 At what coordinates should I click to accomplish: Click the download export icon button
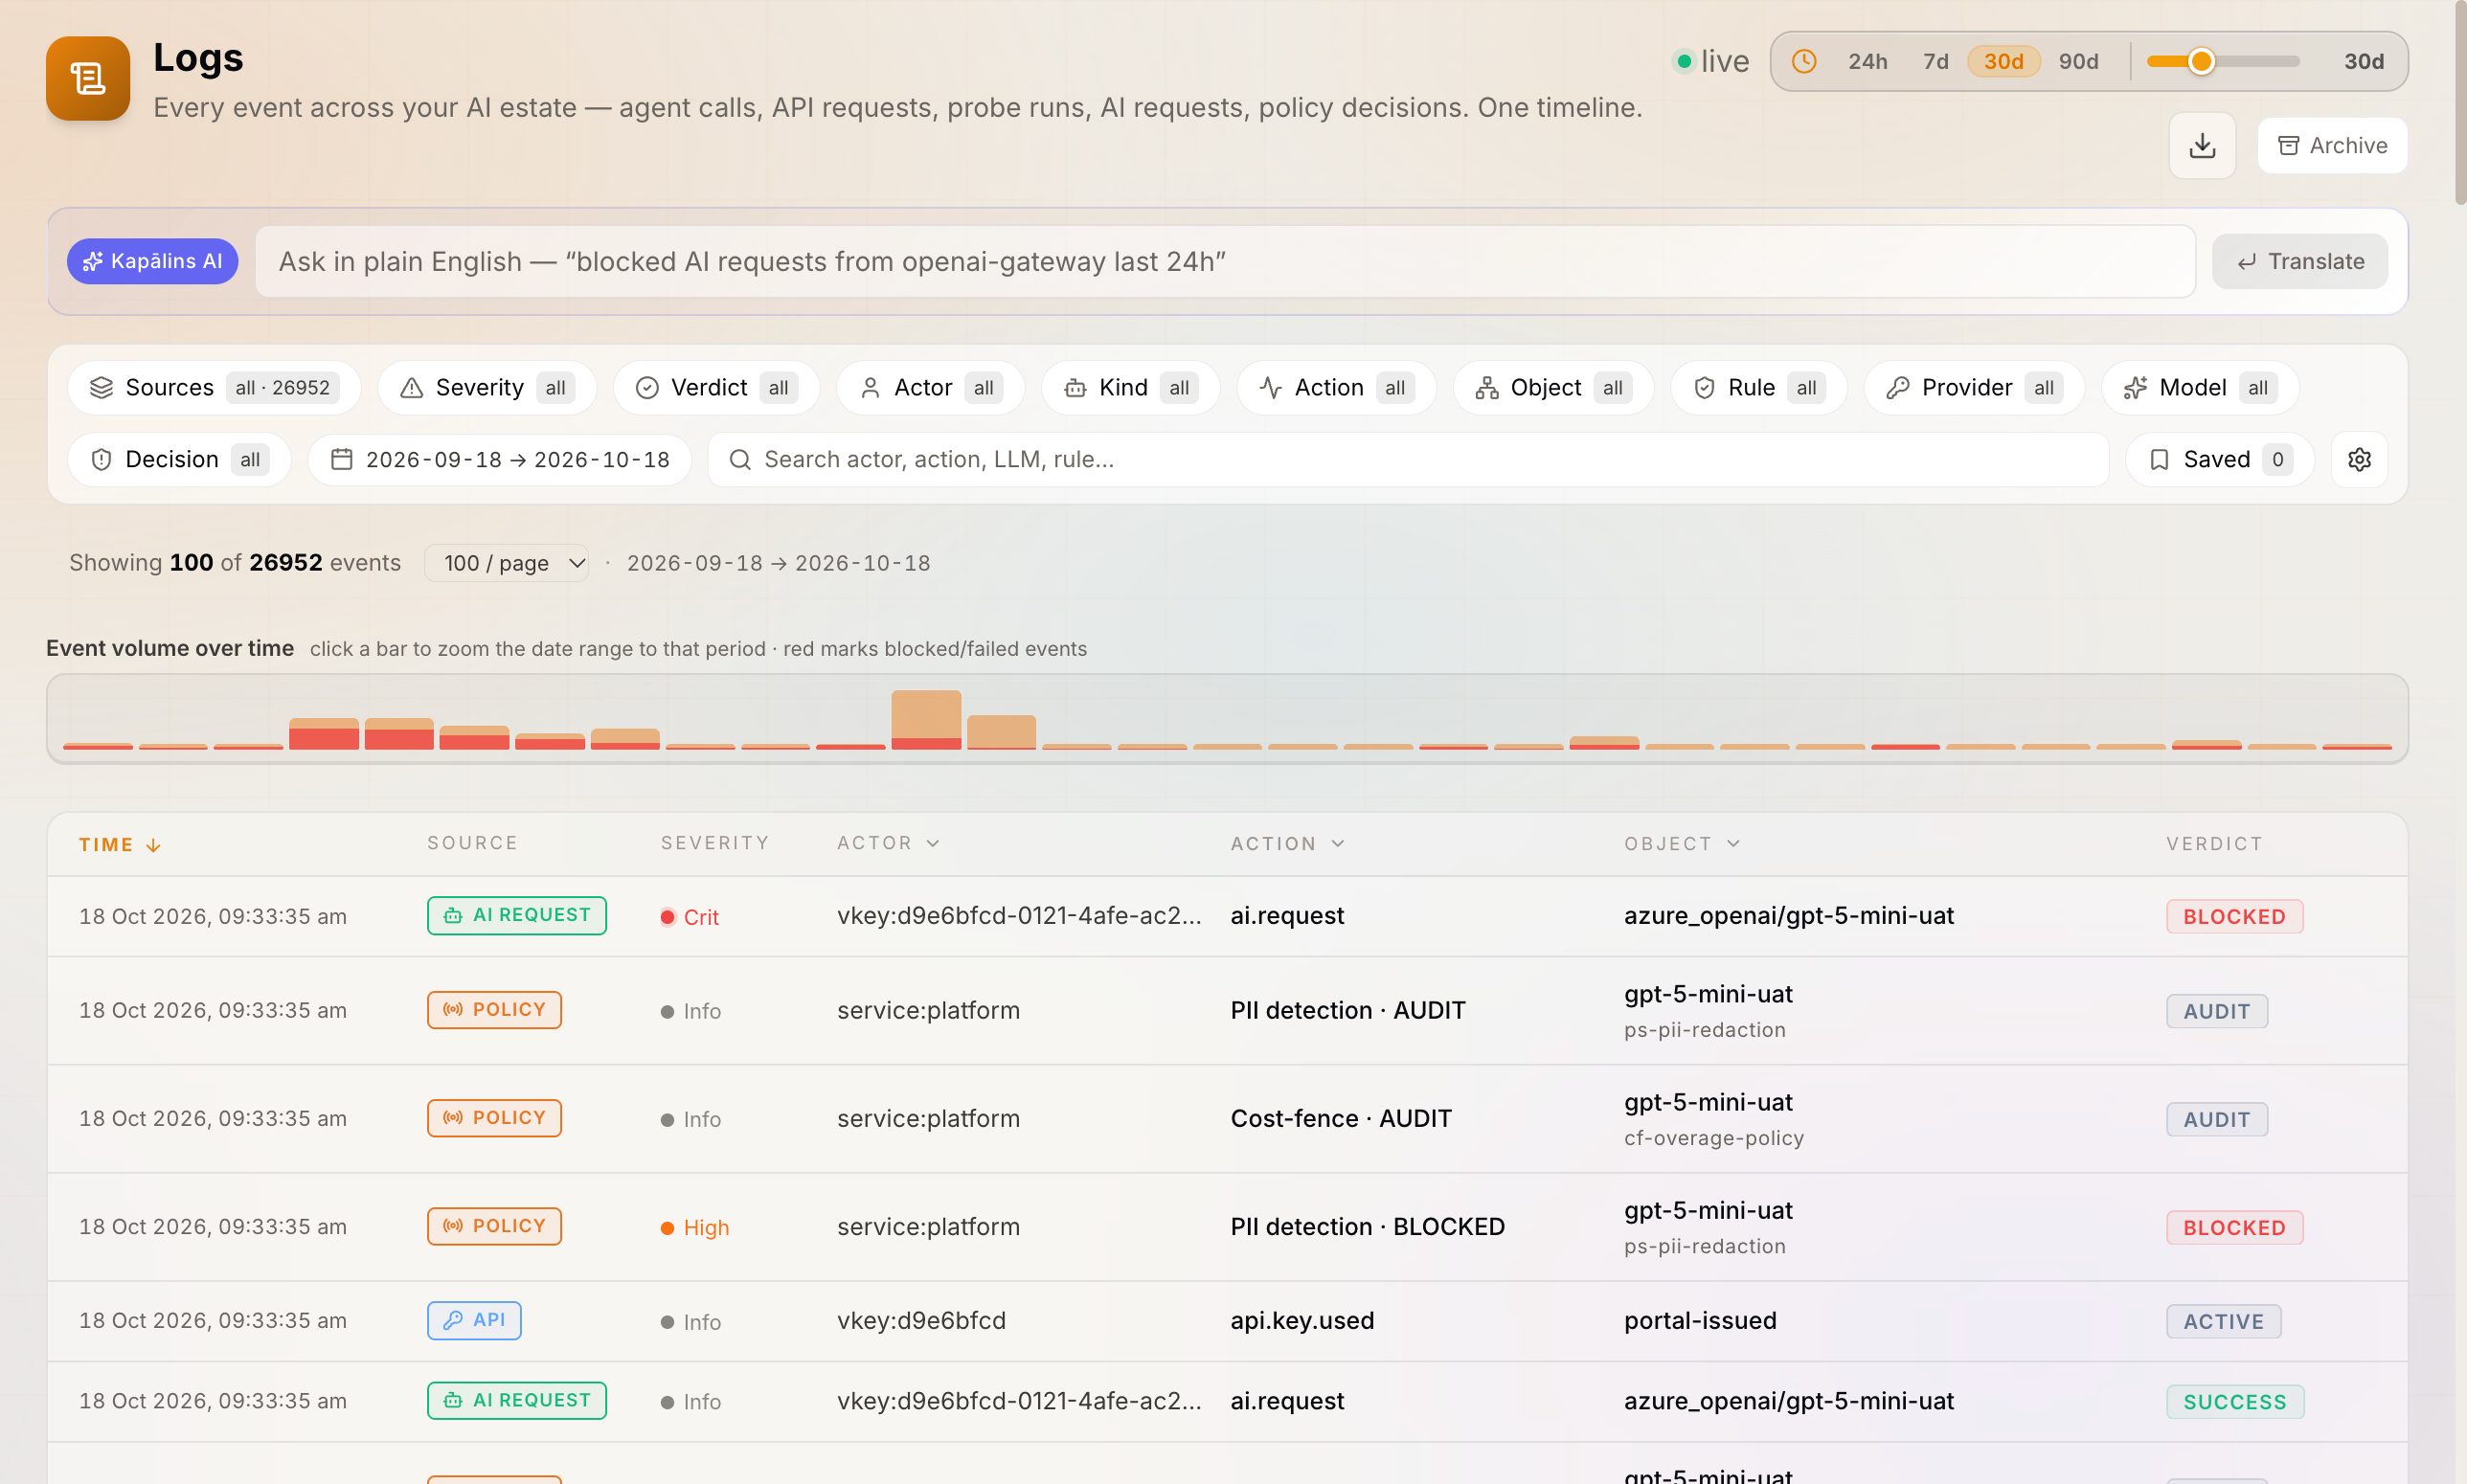coord(2201,146)
